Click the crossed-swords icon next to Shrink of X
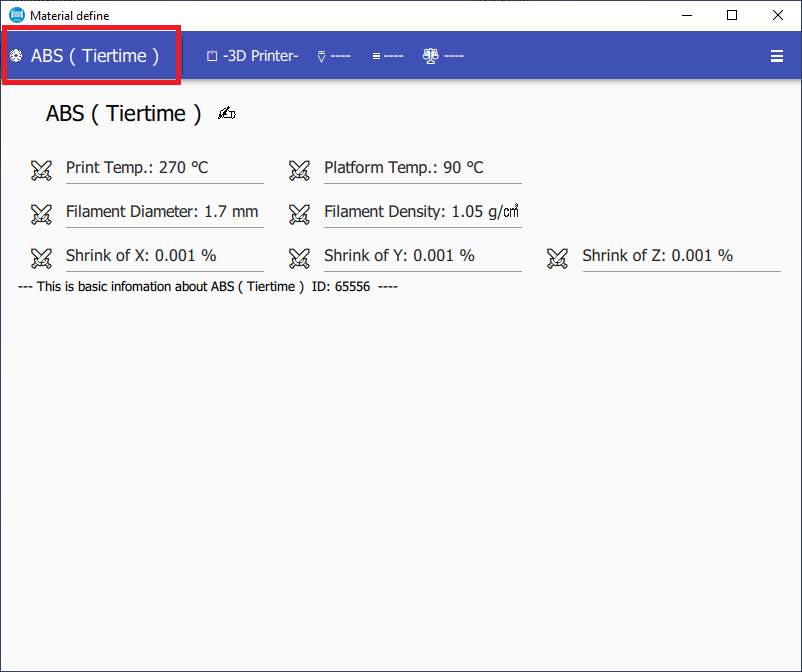Image resolution: width=802 pixels, height=672 pixels. coord(41,258)
